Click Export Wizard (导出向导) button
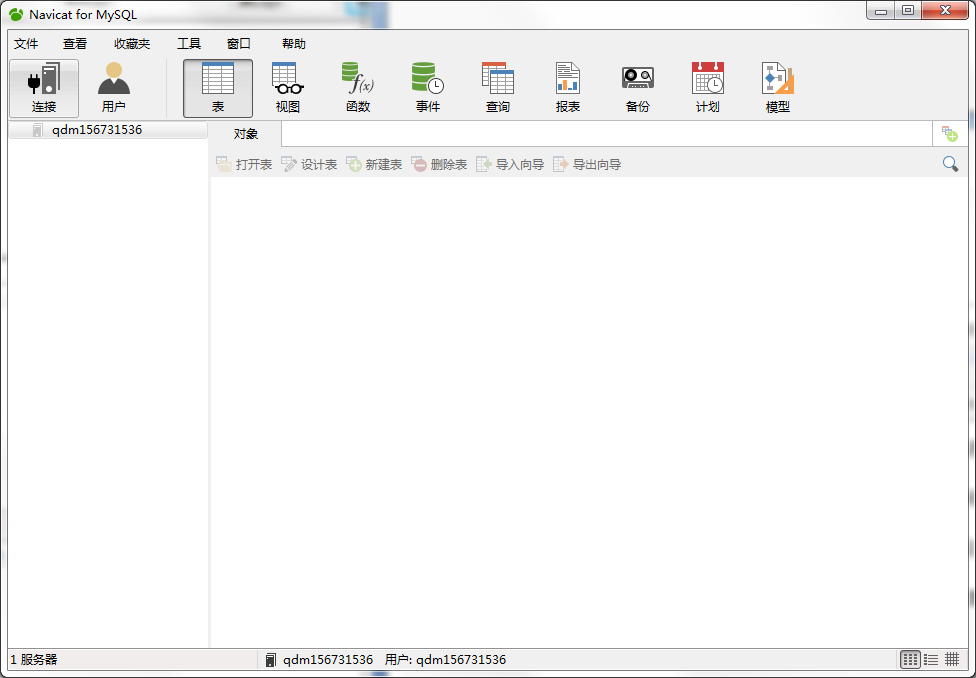Image resolution: width=976 pixels, height=678 pixels. (587, 164)
